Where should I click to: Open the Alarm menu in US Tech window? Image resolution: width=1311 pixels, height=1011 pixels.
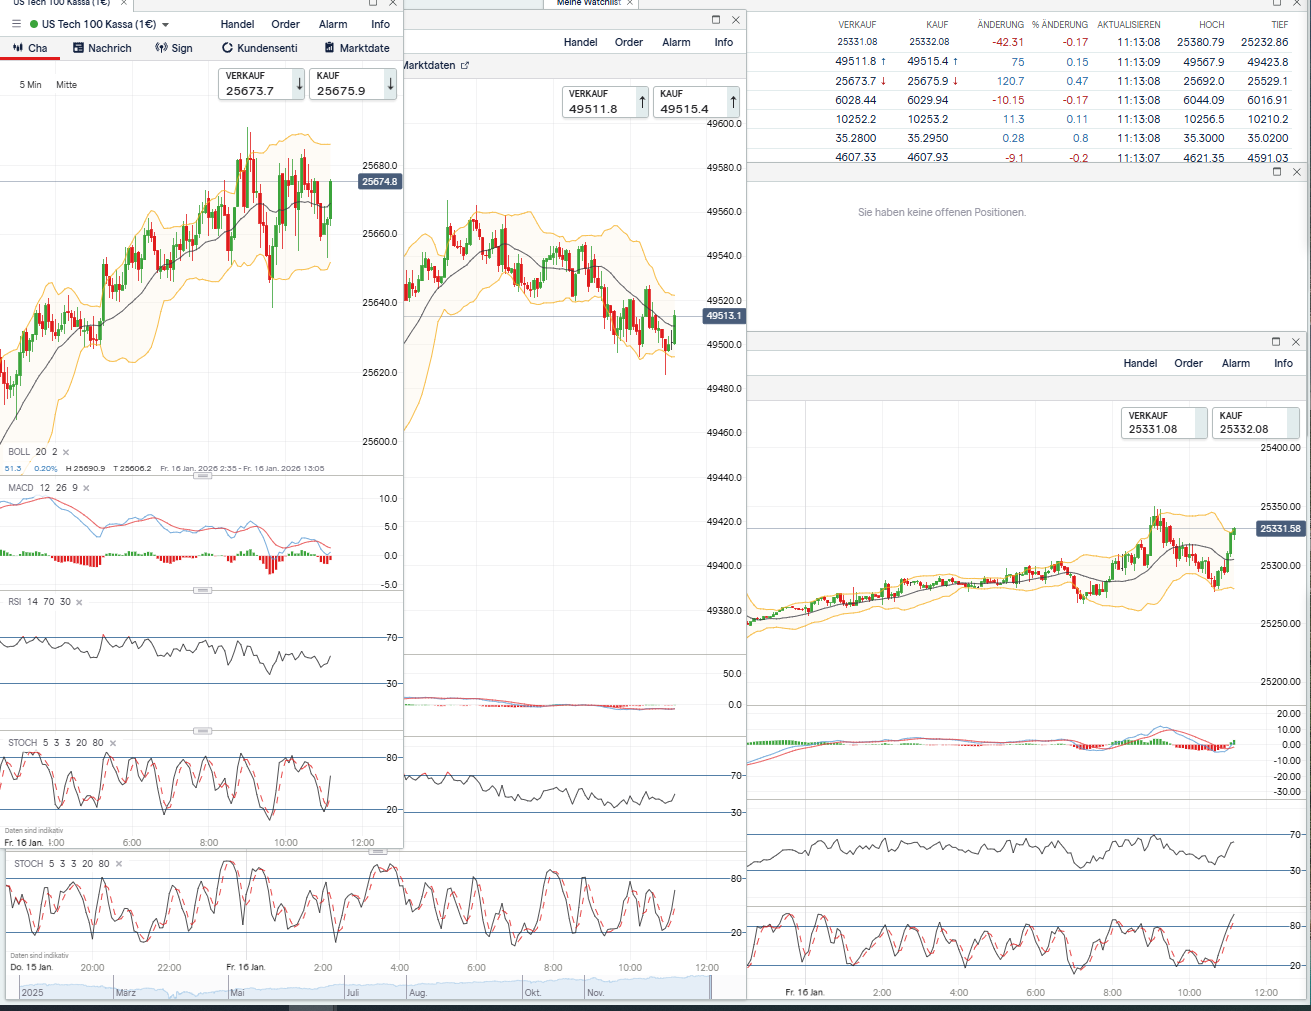click(x=333, y=24)
